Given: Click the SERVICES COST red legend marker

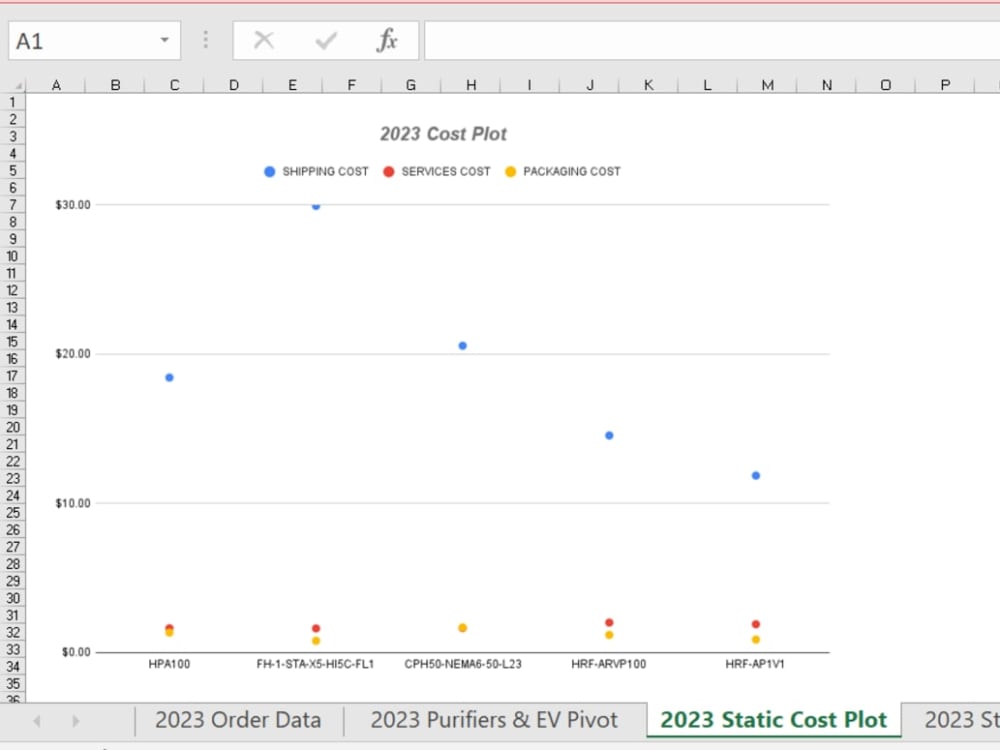Looking at the screenshot, I should tap(388, 172).
